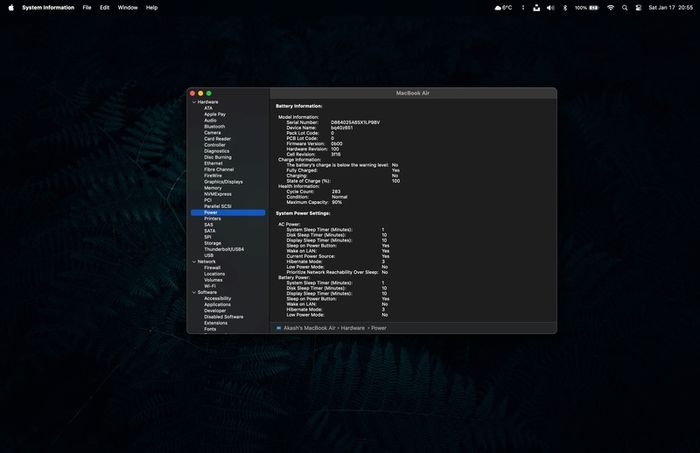The image size is (700, 453).
Task: Select Extensions under Software
Action: pyautogui.click(x=216, y=323)
